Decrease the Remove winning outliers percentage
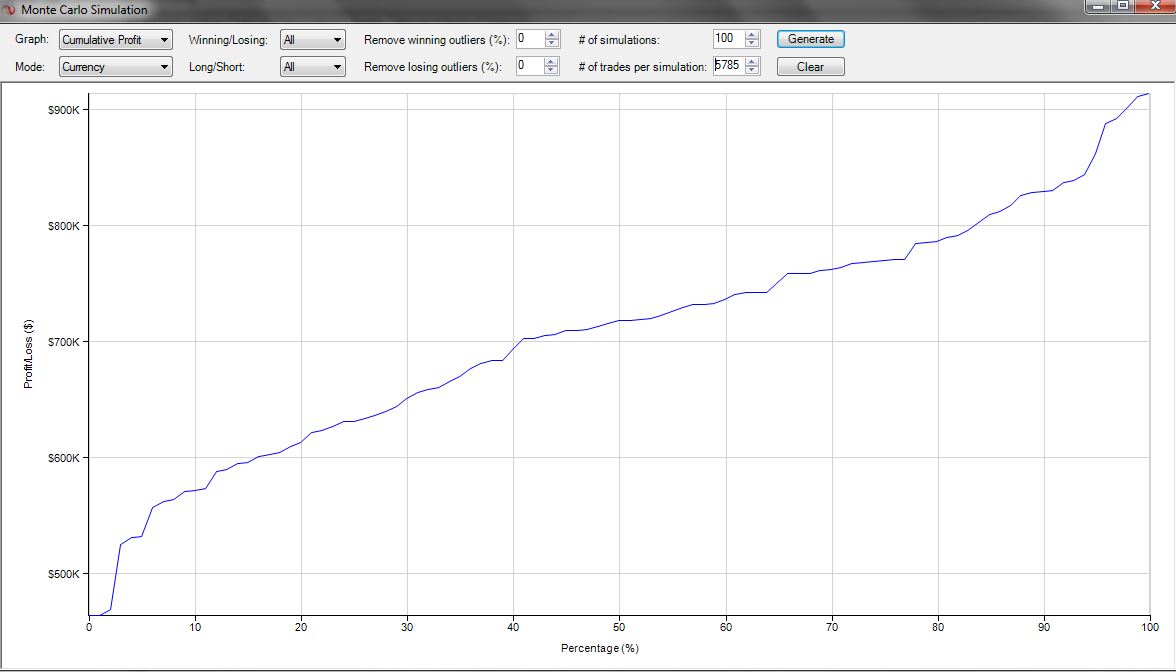This screenshot has height=672, width=1176. click(551, 44)
